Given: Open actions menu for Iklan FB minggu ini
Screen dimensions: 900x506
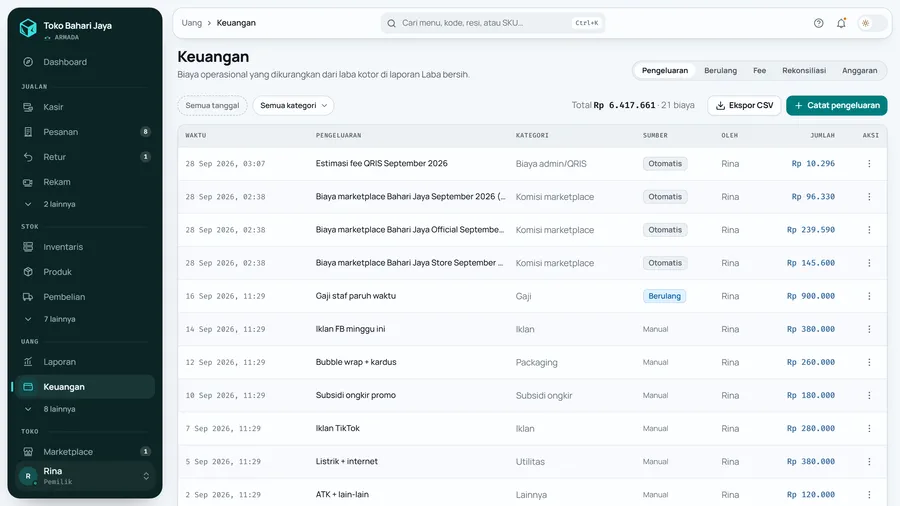Looking at the screenshot, I should tap(869, 329).
